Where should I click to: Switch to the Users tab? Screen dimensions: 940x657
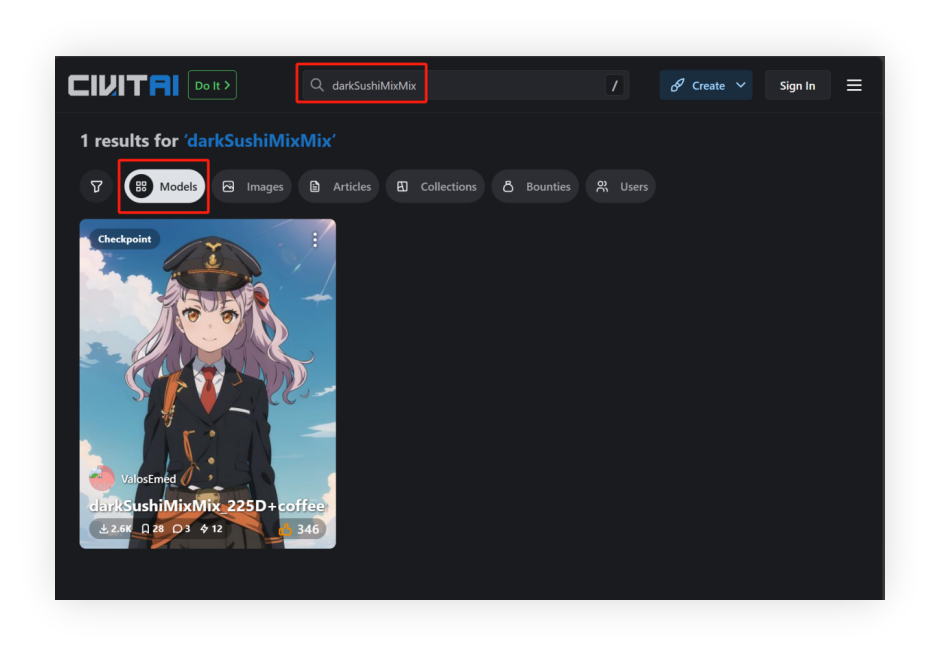[x=620, y=186]
